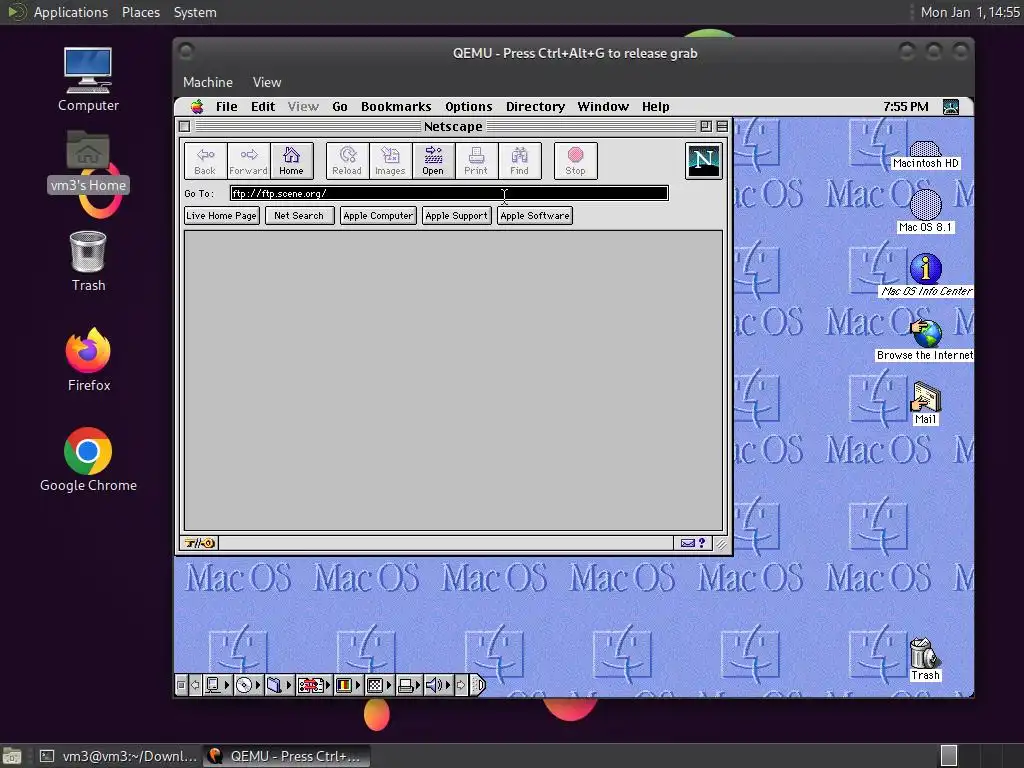
Task: Select the Computer desktop icon
Action: click(x=88, y=80)
